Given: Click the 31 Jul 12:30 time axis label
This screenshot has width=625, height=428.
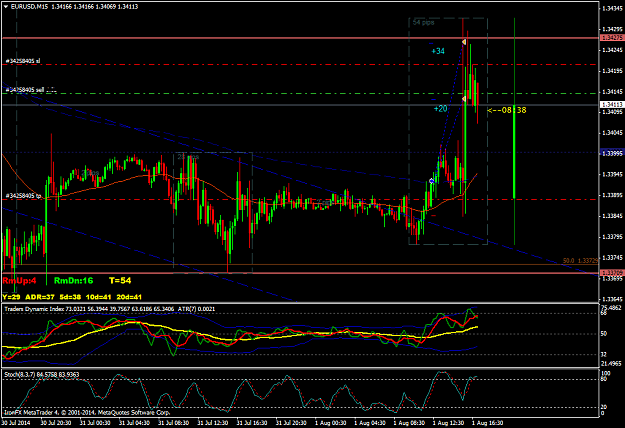Looking at the screenshot, I should coord(212,423).
